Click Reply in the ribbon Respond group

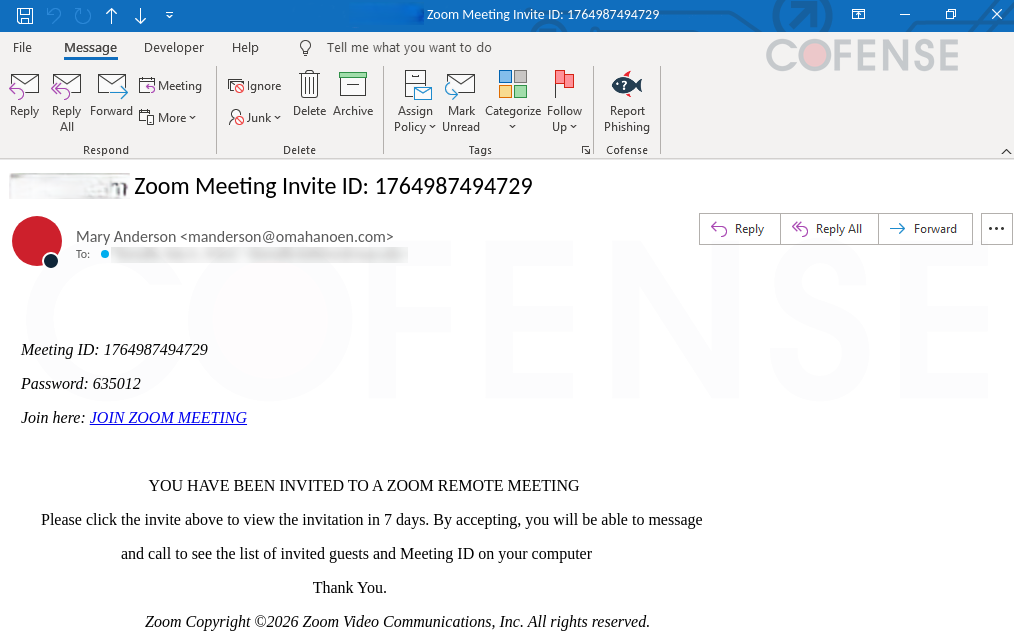pos(25,95)
